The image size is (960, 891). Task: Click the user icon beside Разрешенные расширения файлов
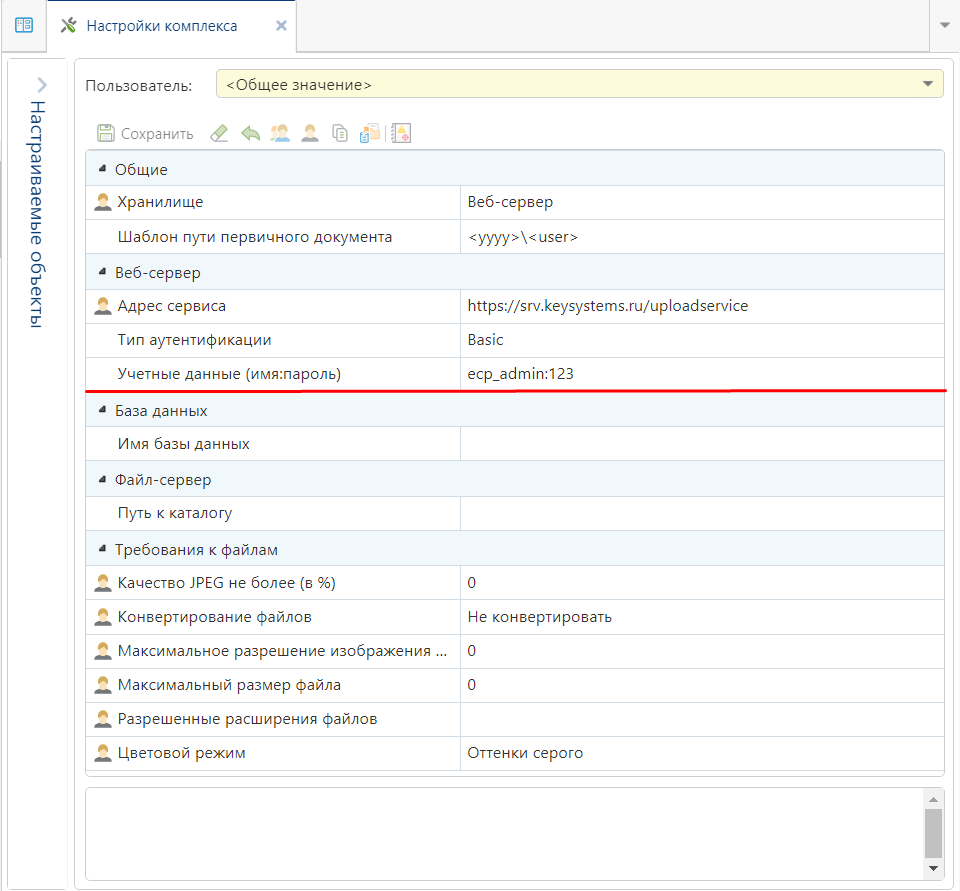click(103, 719)
